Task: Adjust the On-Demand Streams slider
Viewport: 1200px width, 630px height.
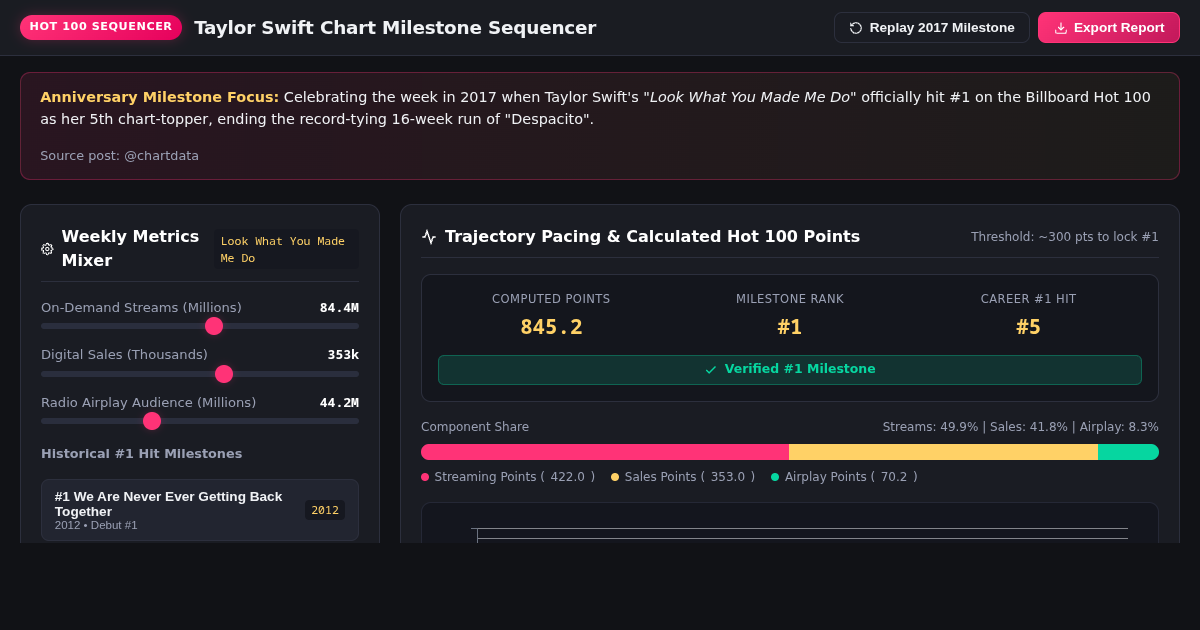Action: pyautogui.click(x=200, y=326)
